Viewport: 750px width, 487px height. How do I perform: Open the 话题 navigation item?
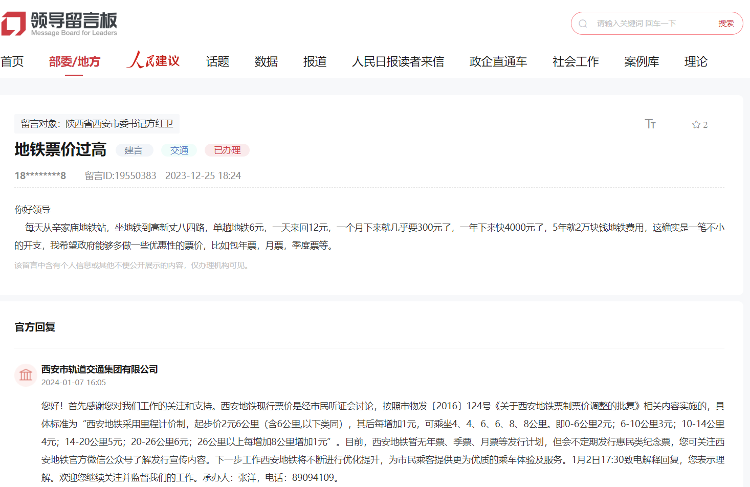pyautogui.click(x=218, y=62)
